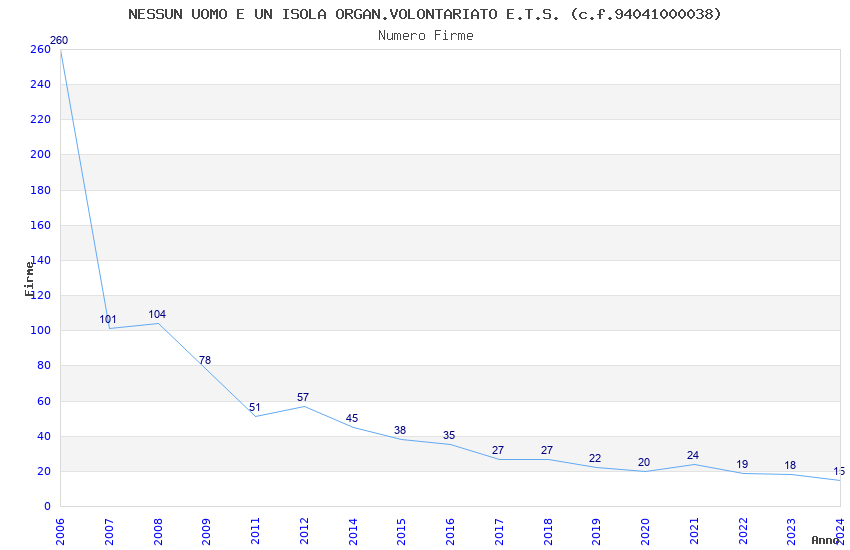Click the data point label 104 for 2008

157,314
